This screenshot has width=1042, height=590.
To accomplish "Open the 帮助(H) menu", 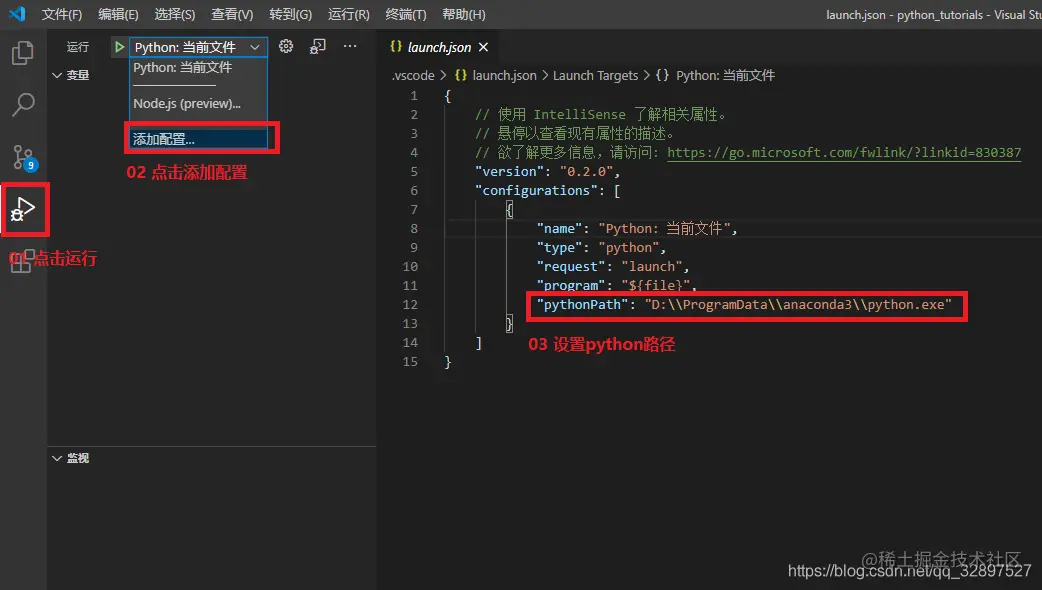I will coord(464,15).
